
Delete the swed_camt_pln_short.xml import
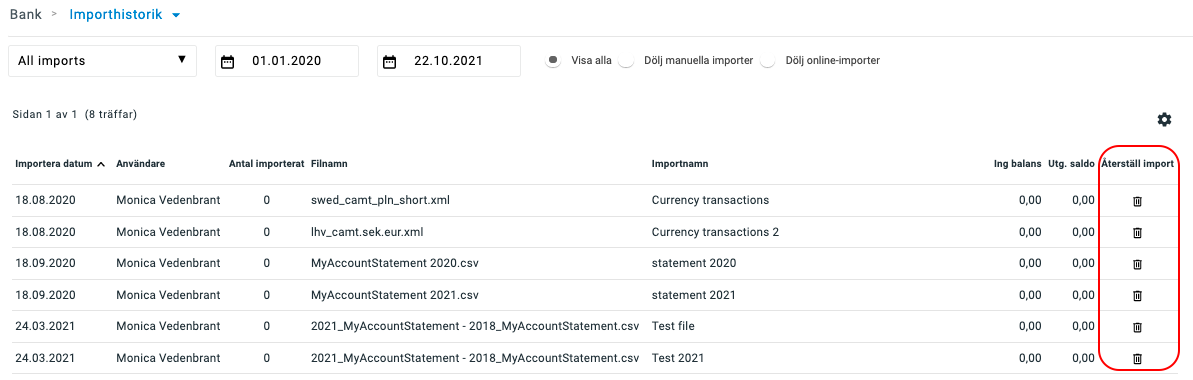tap(1137, 201)
